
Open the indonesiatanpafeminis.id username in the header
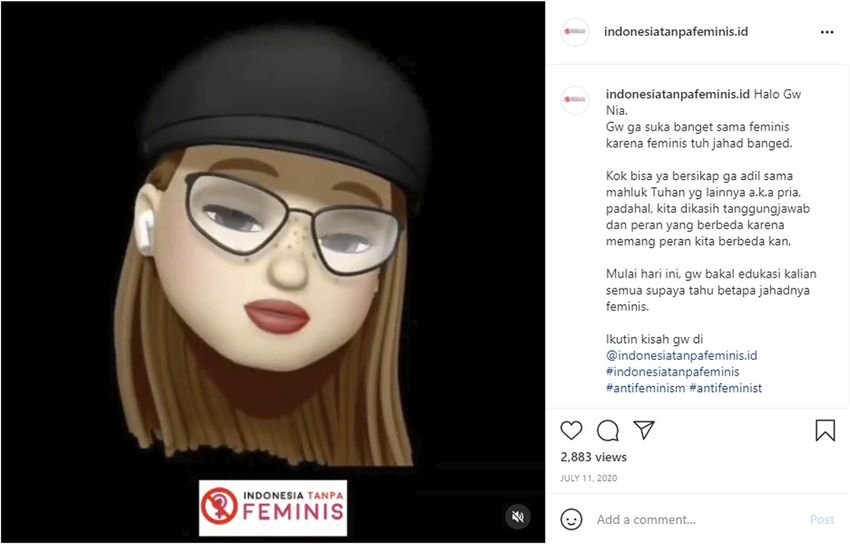tap(676, 31)
